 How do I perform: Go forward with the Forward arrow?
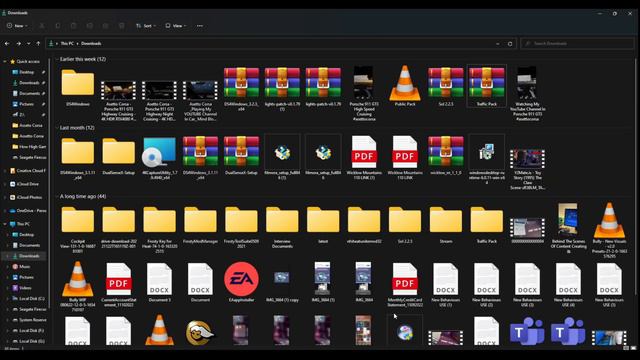pos(18,43)
